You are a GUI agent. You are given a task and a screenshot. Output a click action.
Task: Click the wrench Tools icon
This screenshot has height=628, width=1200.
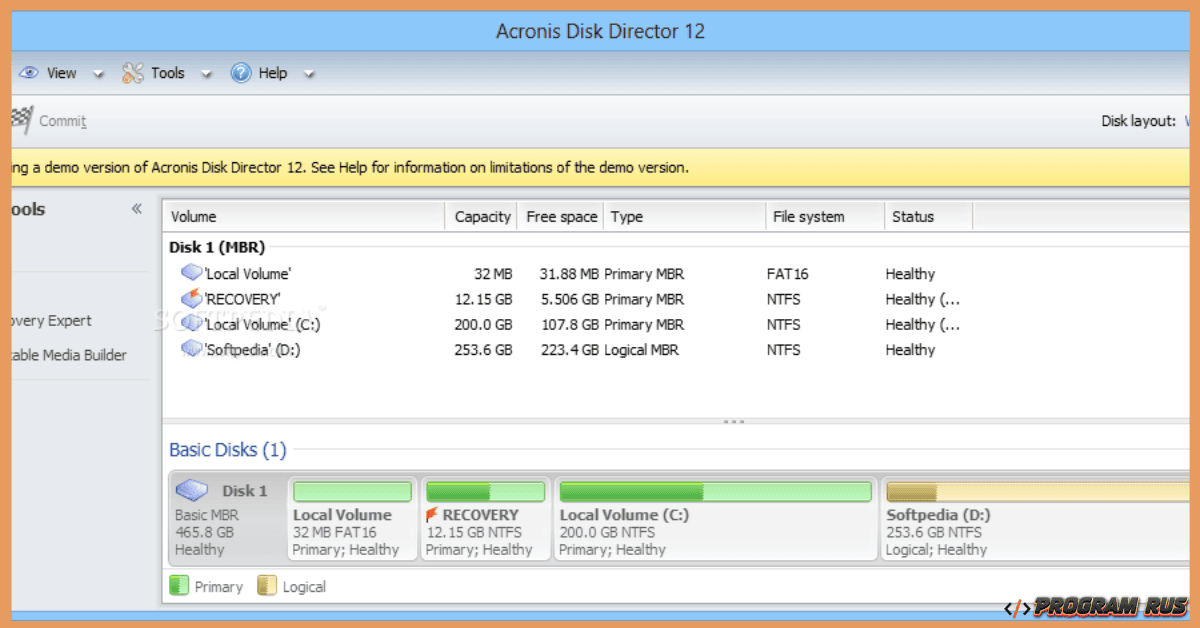[131, 72]
